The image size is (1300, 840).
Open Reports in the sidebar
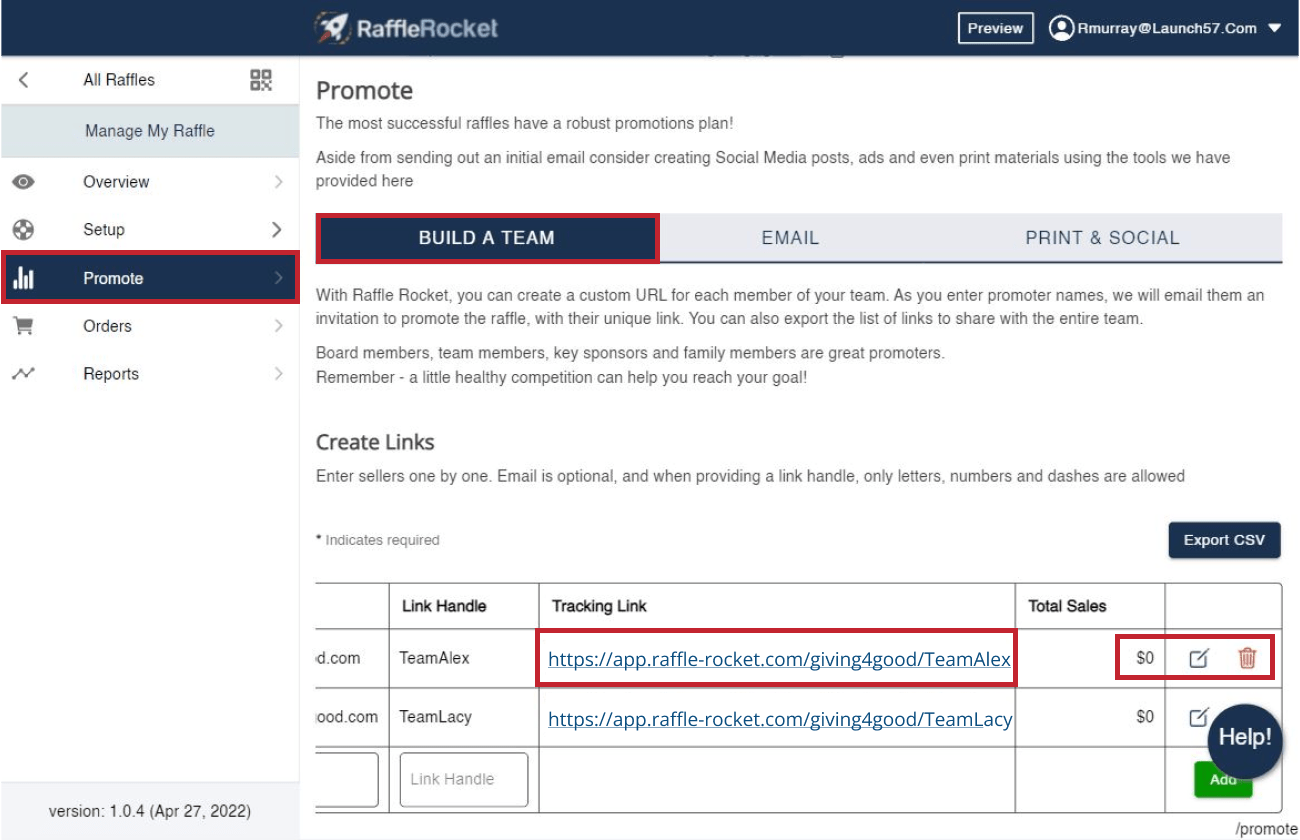(x=150, y=374)
